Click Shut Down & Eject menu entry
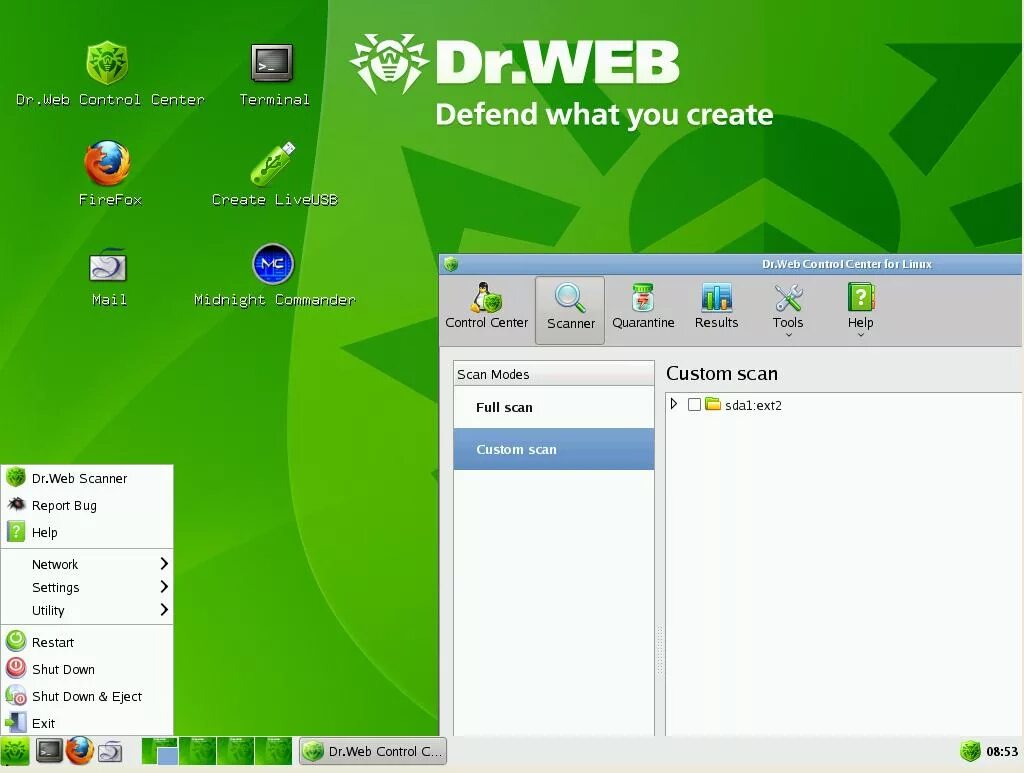 (87, 696)
